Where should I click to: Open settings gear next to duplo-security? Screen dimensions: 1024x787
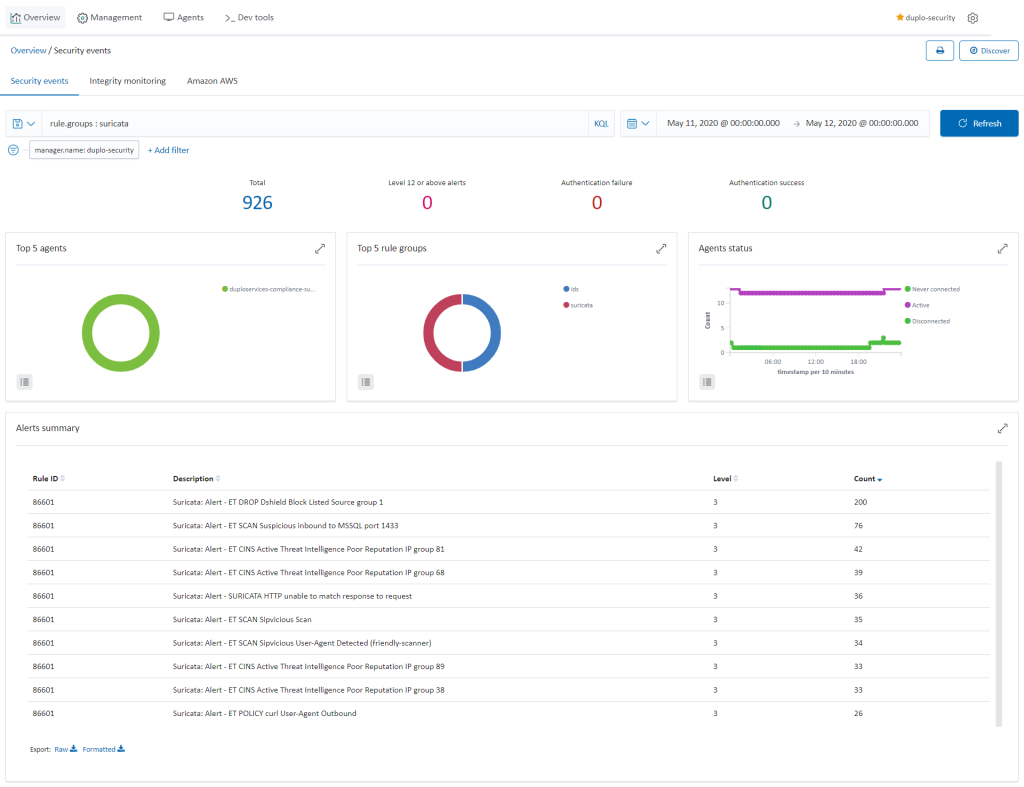coord(973,18)
